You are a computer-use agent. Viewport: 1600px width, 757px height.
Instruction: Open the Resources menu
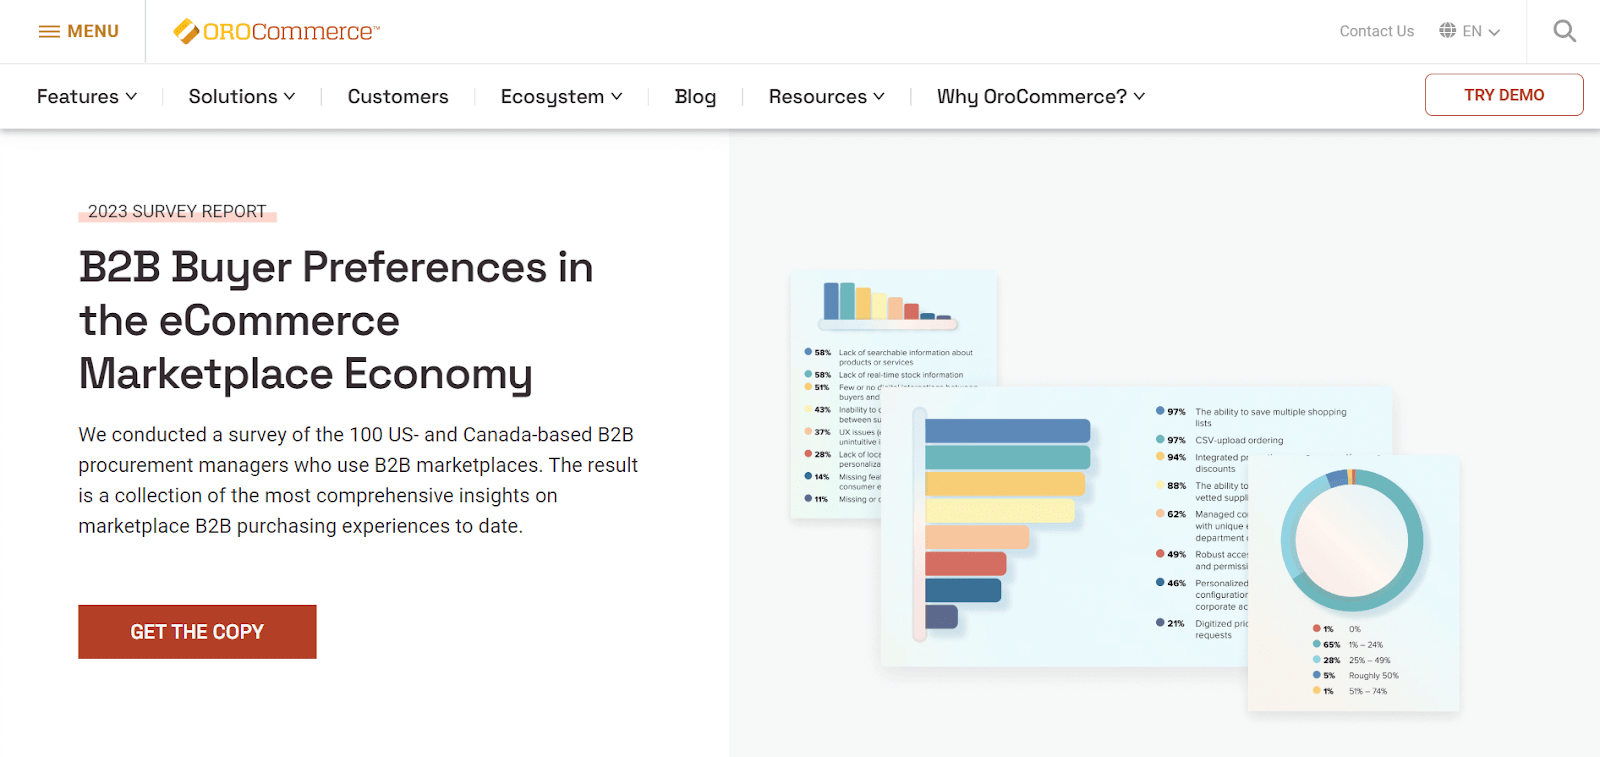click(826, 96)
